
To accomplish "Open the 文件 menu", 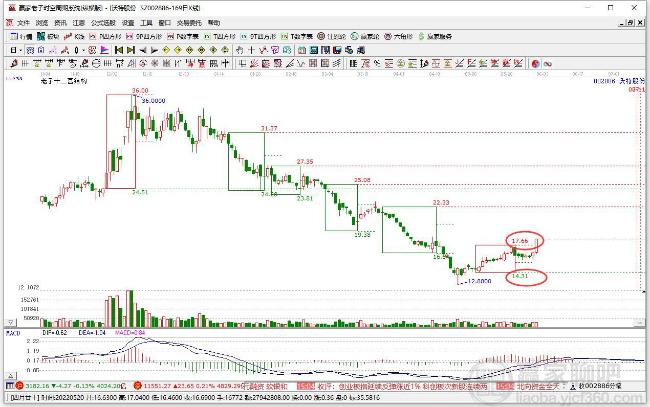I will 23,23.
